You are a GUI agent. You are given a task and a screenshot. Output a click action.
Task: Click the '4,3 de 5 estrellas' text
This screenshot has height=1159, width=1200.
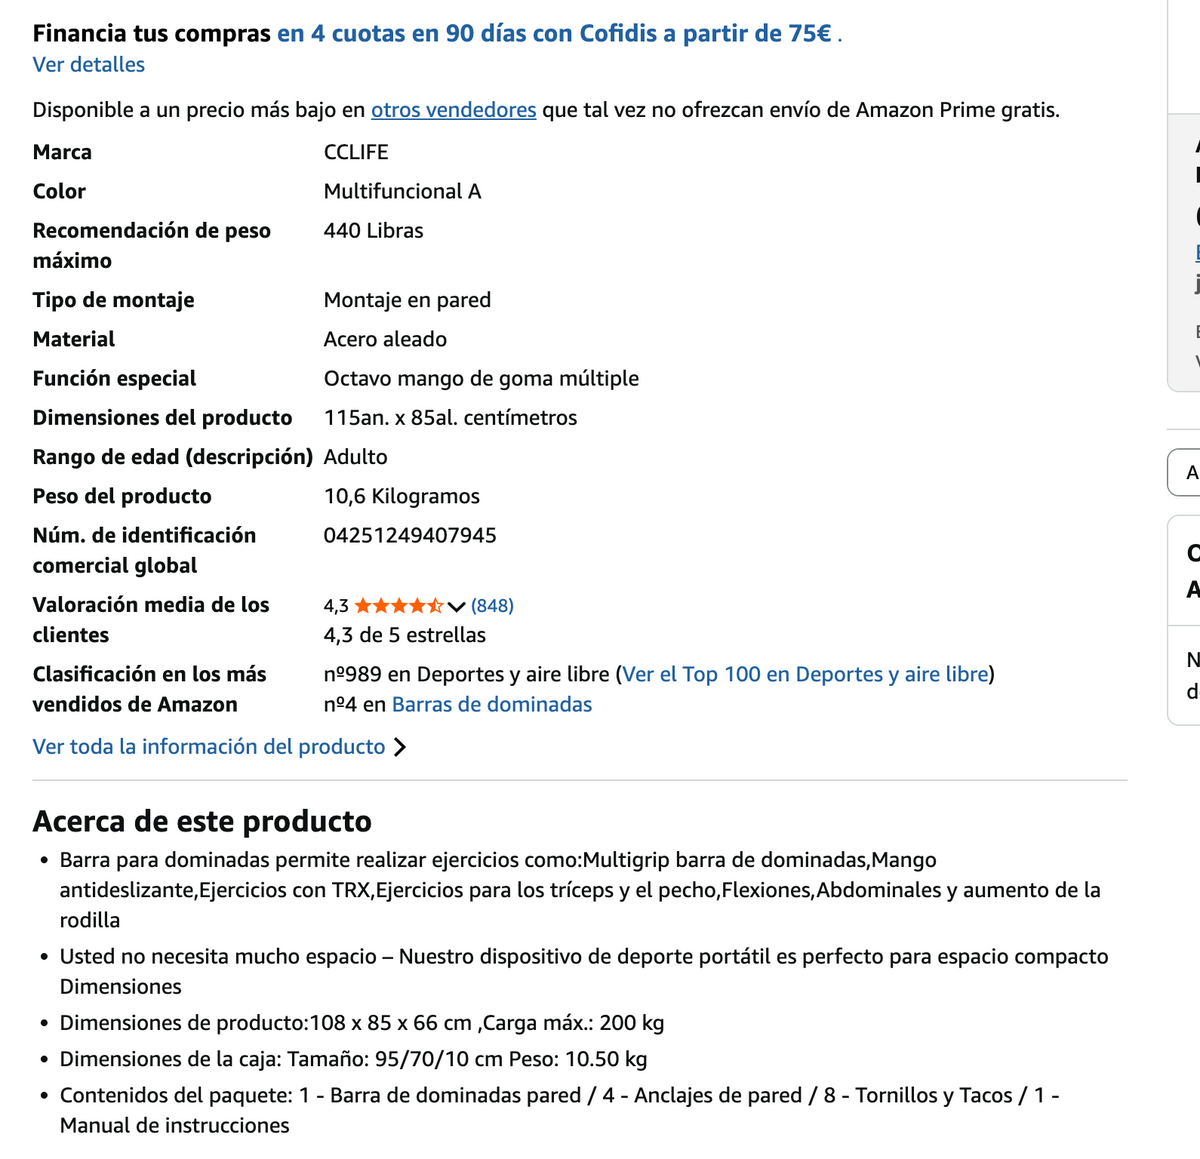405,635
